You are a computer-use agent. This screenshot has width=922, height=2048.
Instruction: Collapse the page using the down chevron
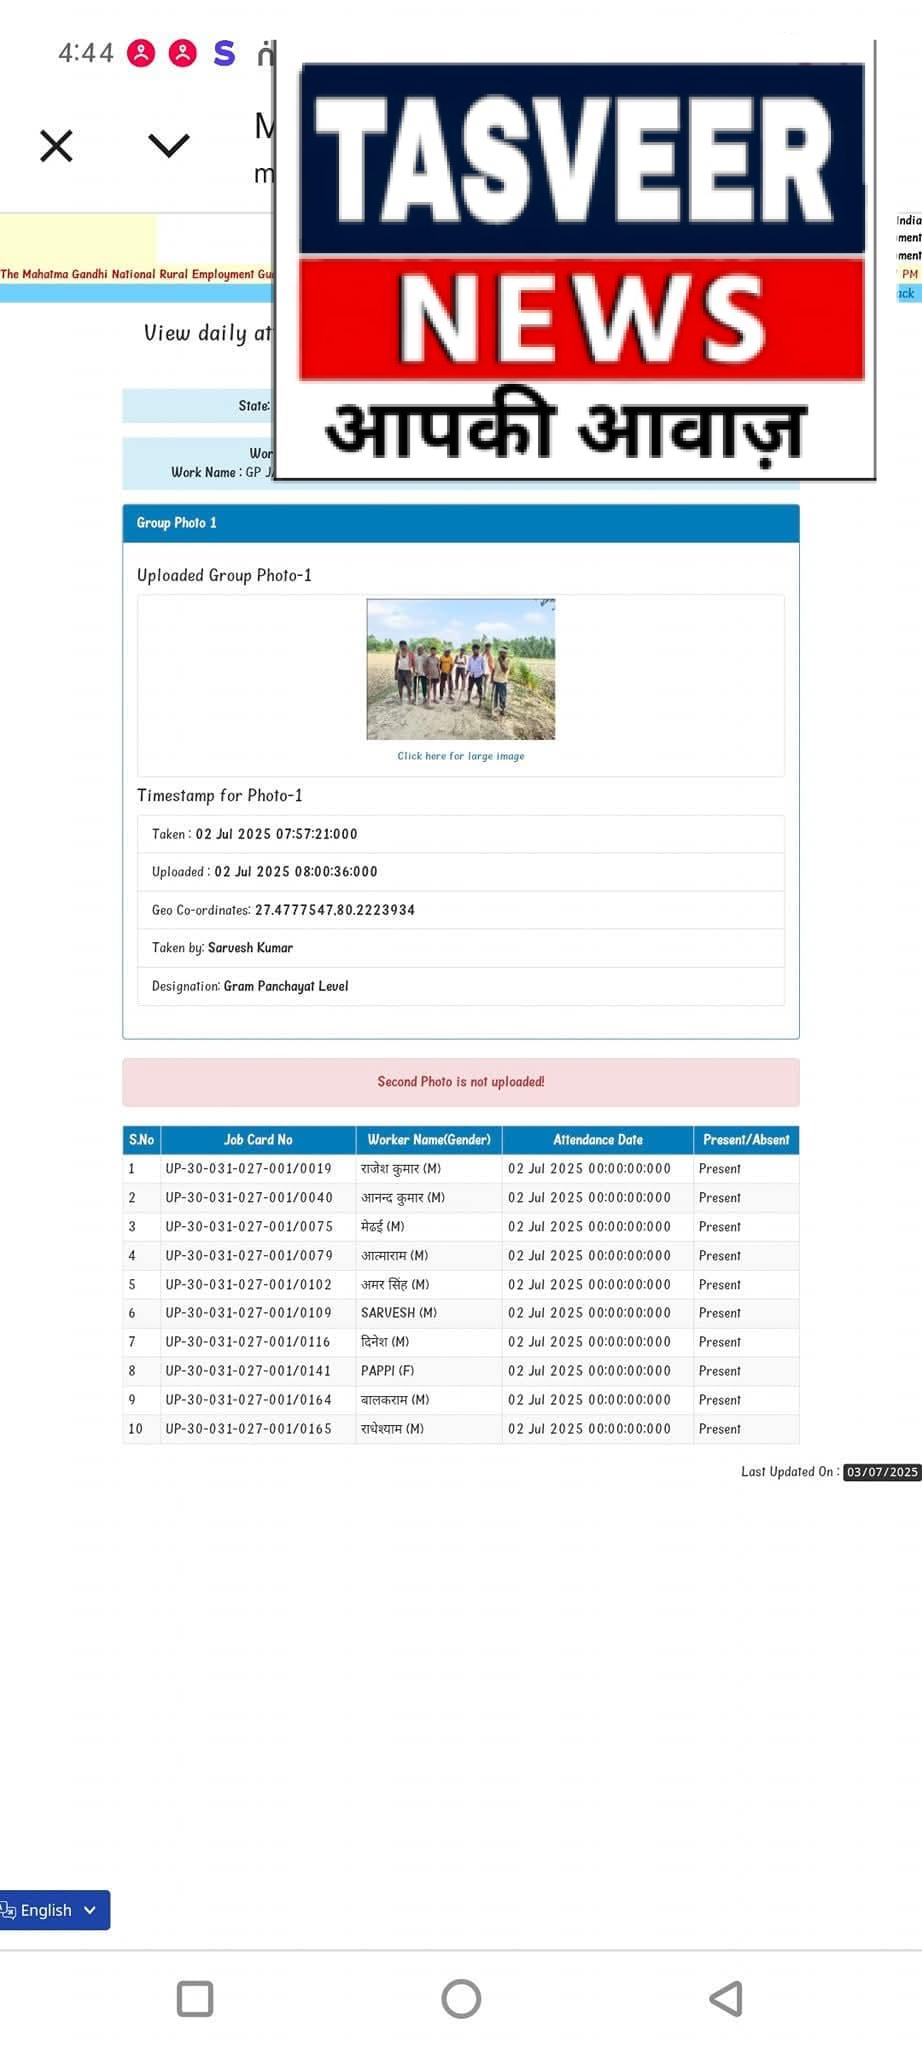coord(168,146)
